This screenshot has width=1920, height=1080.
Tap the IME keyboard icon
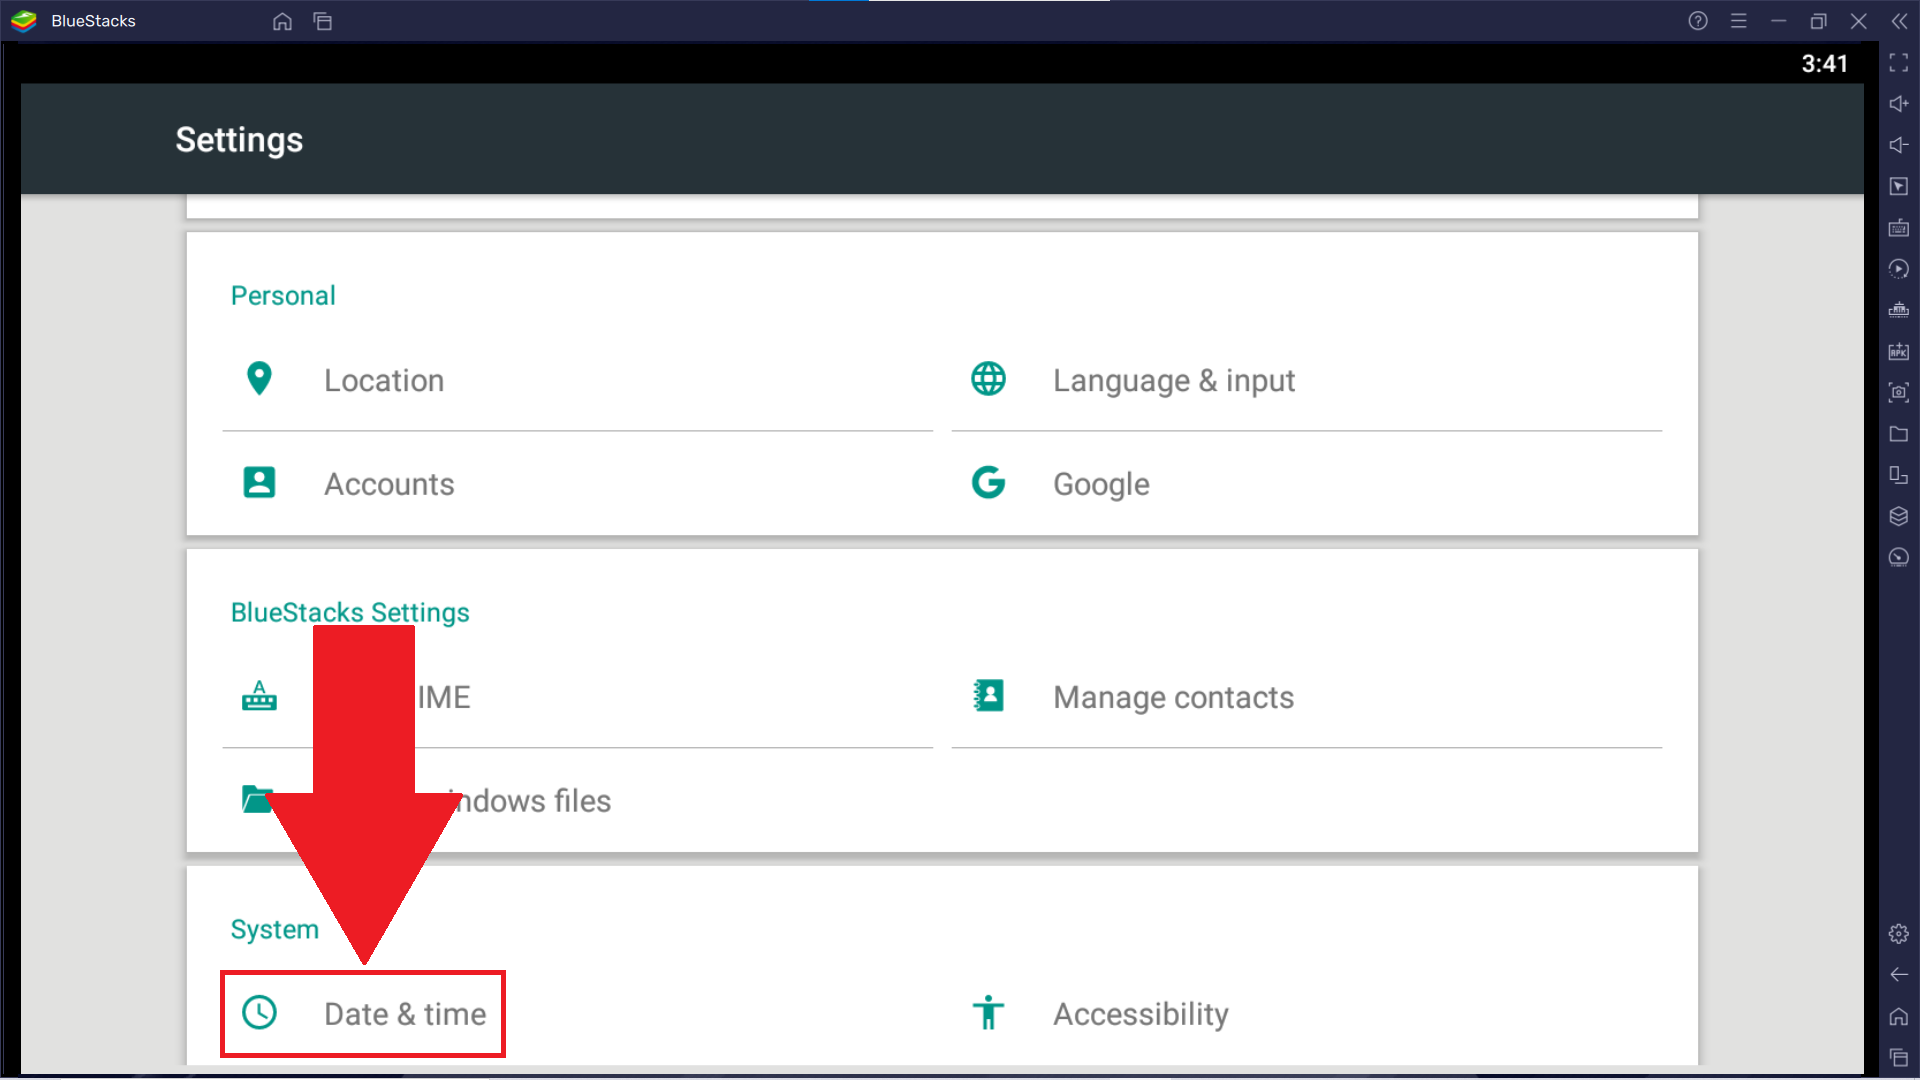(259, 696)
